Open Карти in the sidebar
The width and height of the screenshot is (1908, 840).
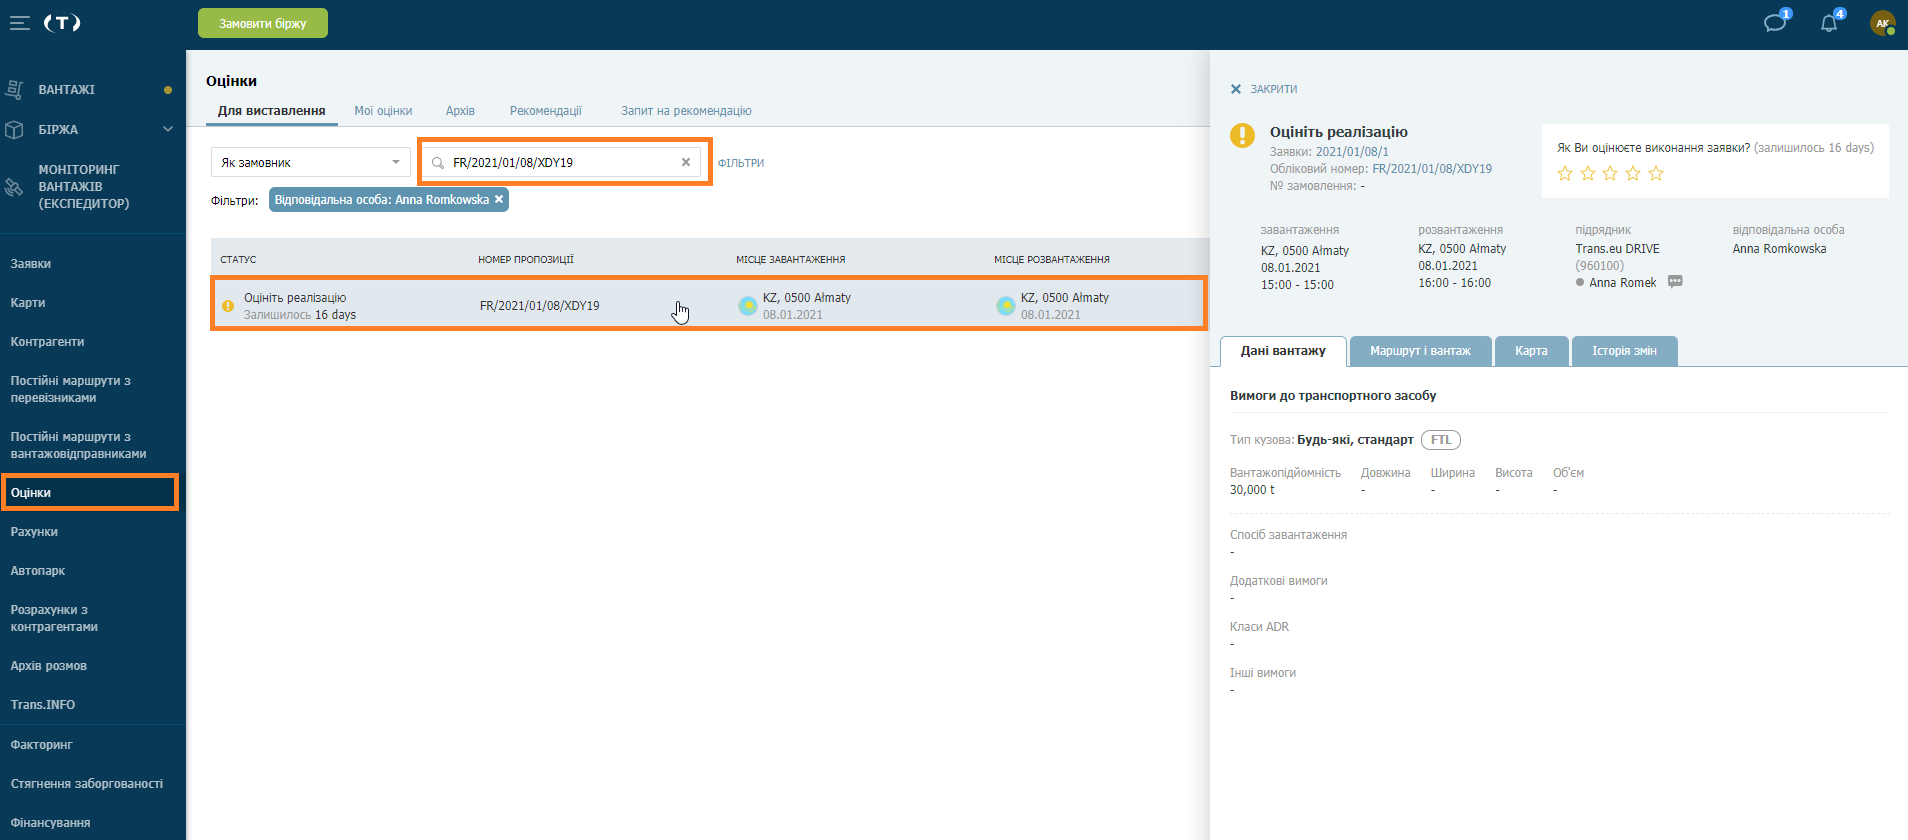(x=28, y=303)
